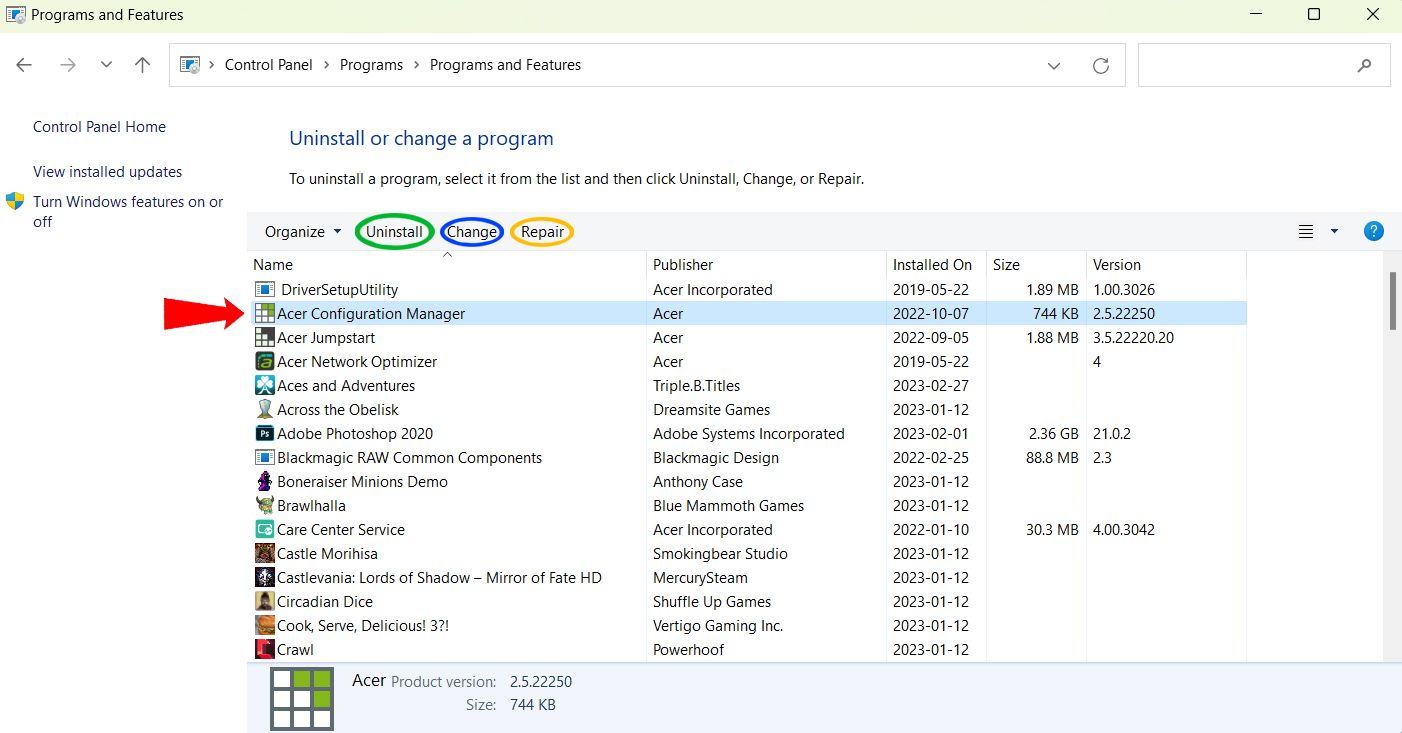Click the search box in Programs and Features
The width and height of the screenshot is (1402, 733).
pyautogui.click(x=1250, y=65)
